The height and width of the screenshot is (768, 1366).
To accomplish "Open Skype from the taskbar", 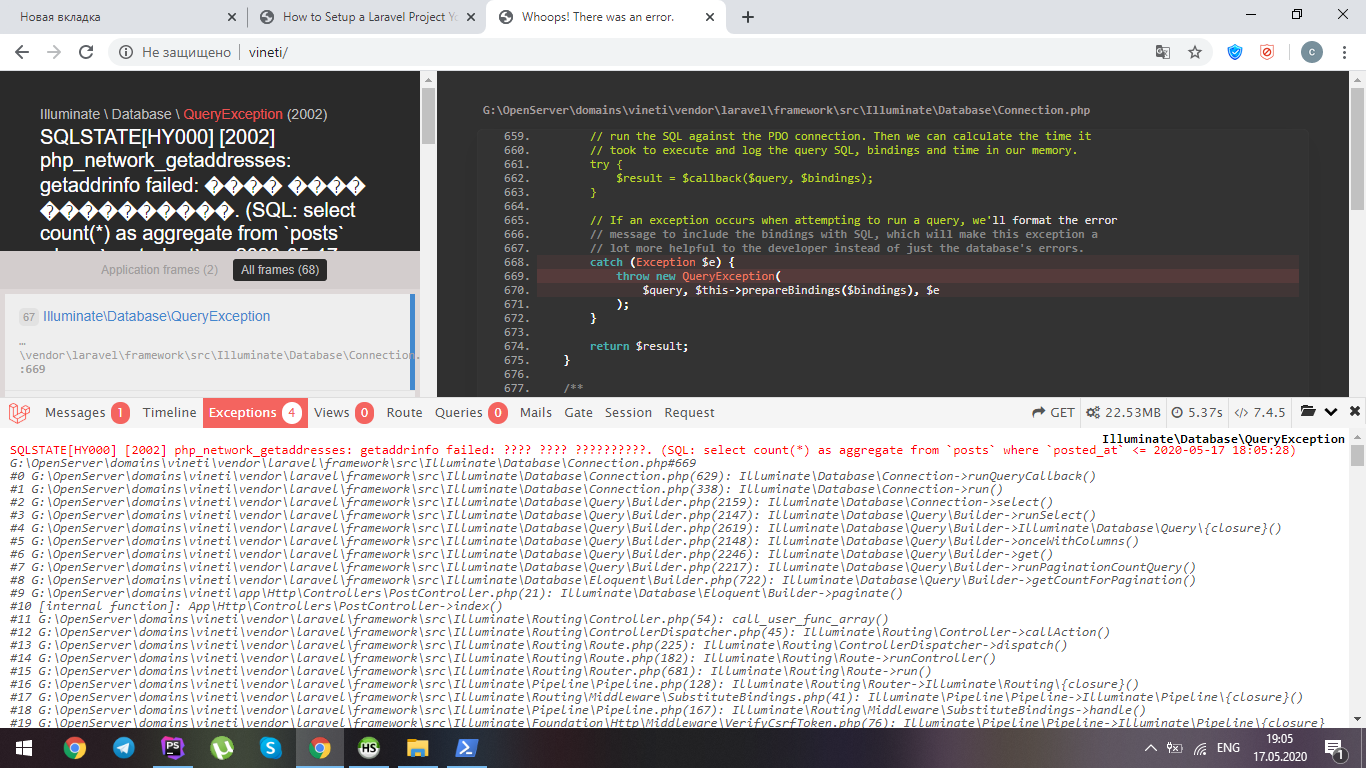I will (271, 747).
